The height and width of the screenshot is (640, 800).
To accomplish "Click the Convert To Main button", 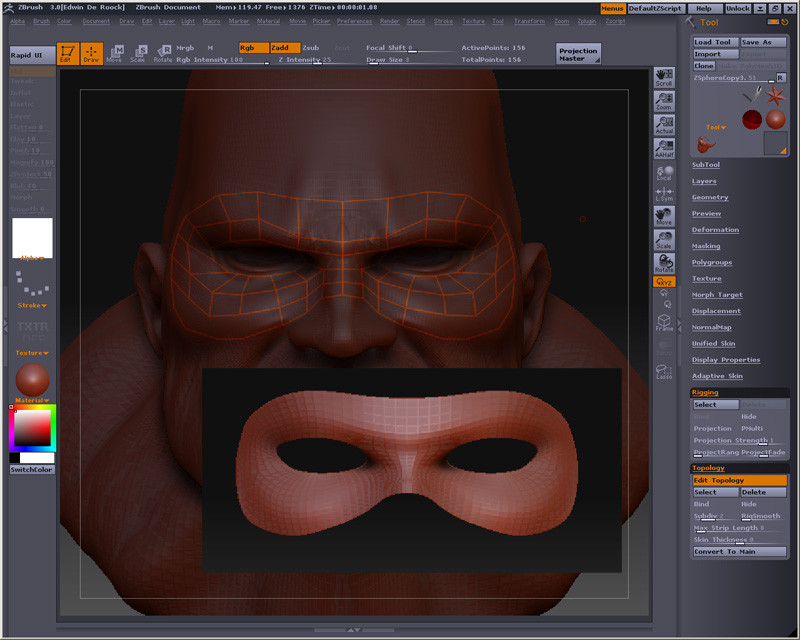I will [x=739, y=552].
